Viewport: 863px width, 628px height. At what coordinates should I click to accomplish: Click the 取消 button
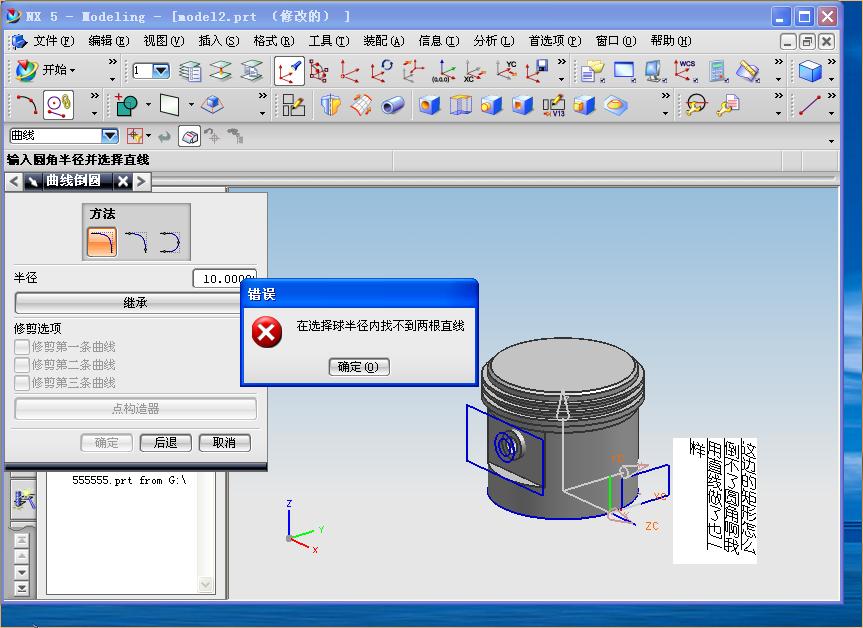click(225, 443)
